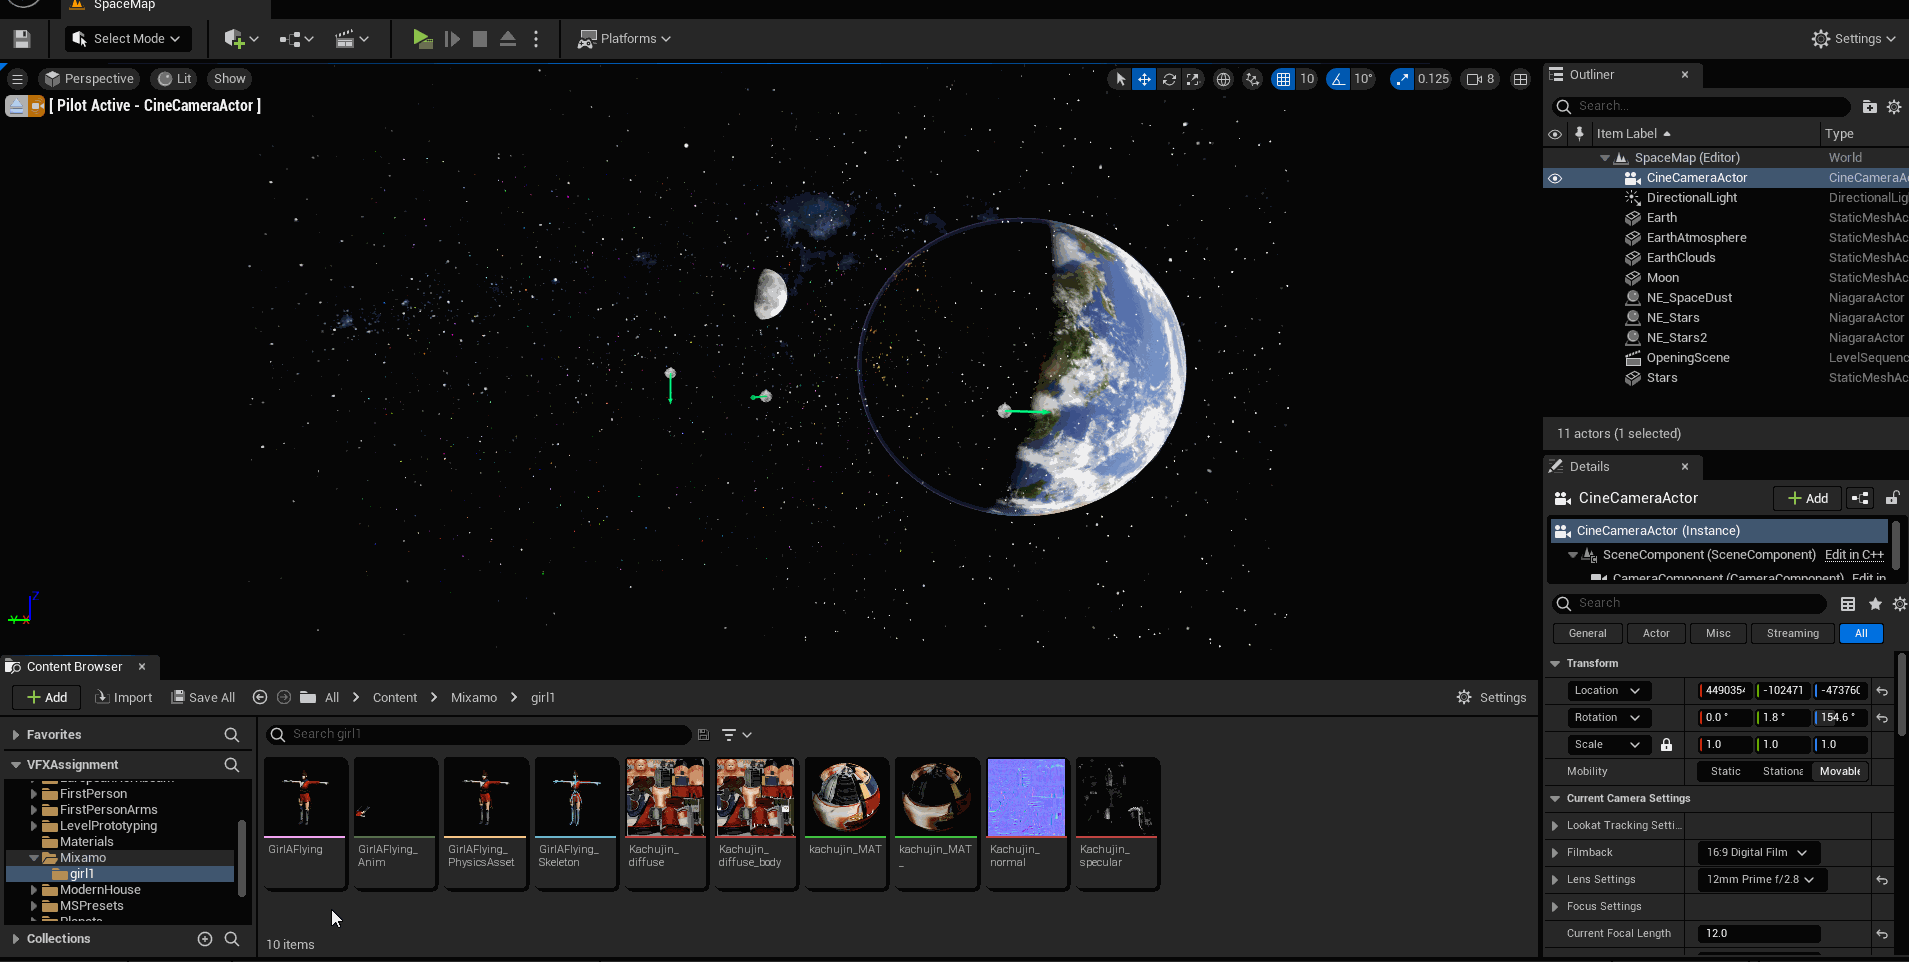1909x962 pixels.
Task: Toggle world coordinate system globe icon
Action: tap(1223, 79)
